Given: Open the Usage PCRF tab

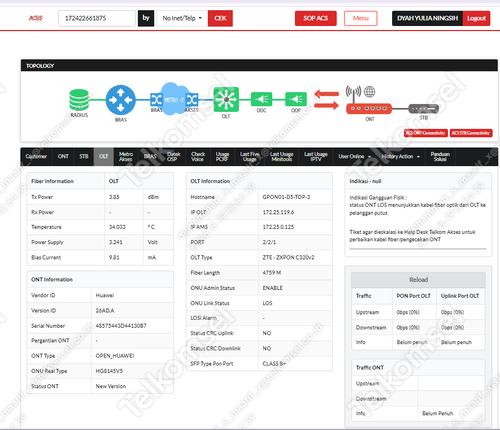Looking at the screenshot, I should tap(222, 156).
